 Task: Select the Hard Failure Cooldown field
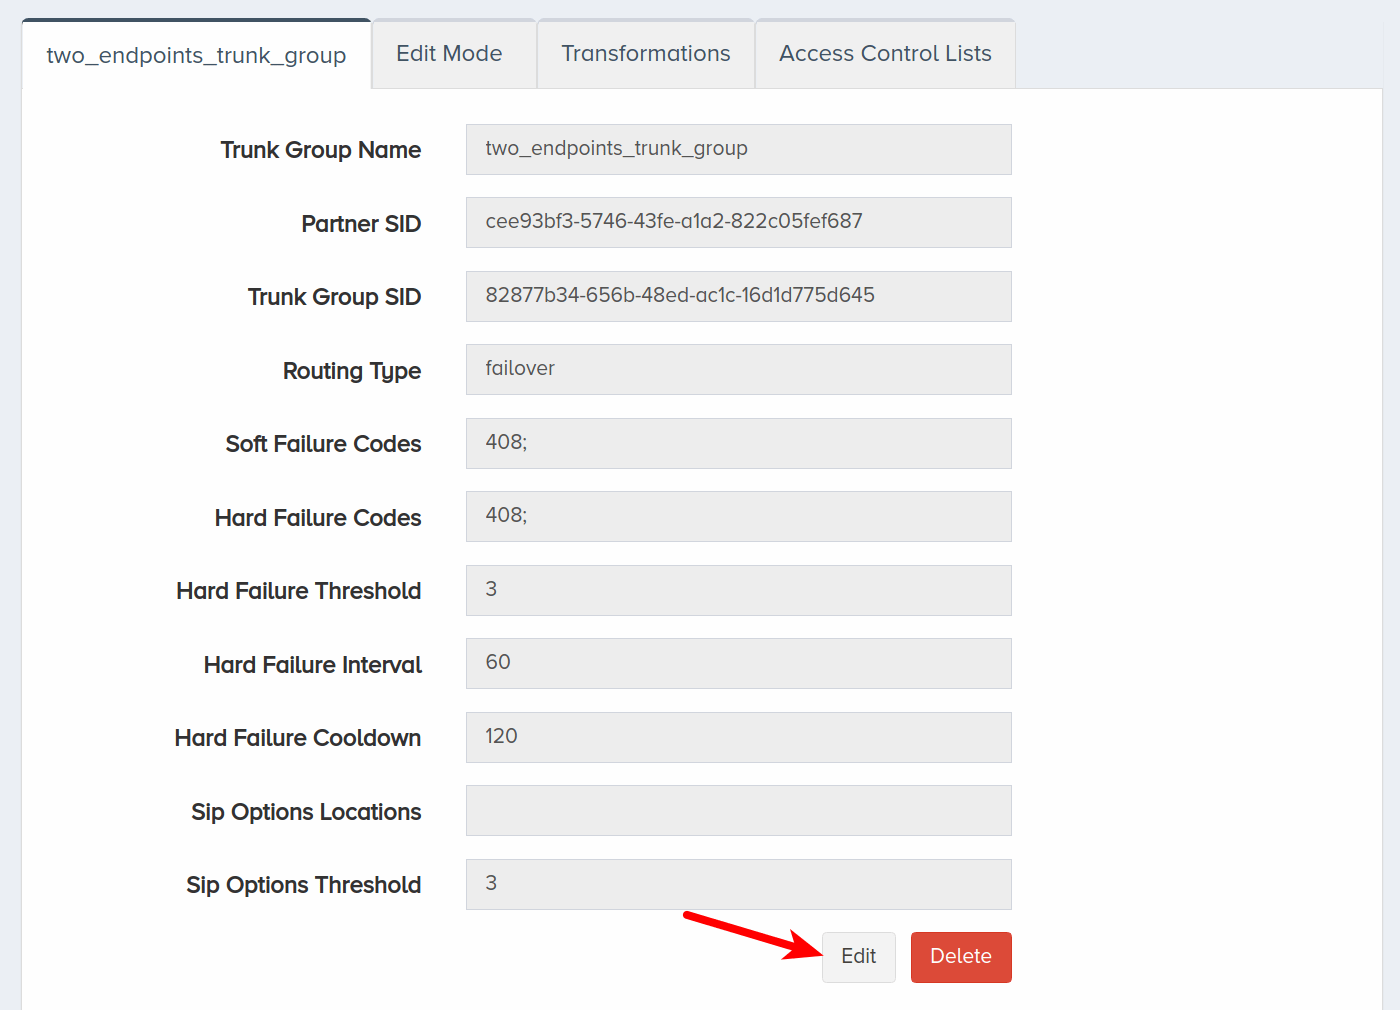738,737
